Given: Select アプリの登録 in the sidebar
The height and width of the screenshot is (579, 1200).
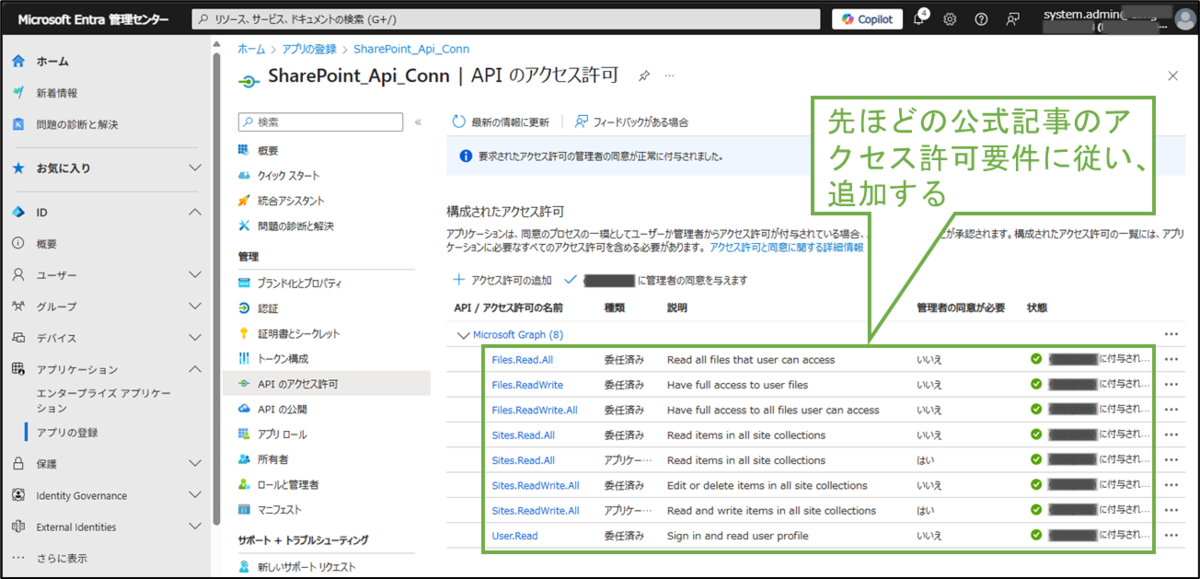Looking at the screenshot, I should 67,433.
